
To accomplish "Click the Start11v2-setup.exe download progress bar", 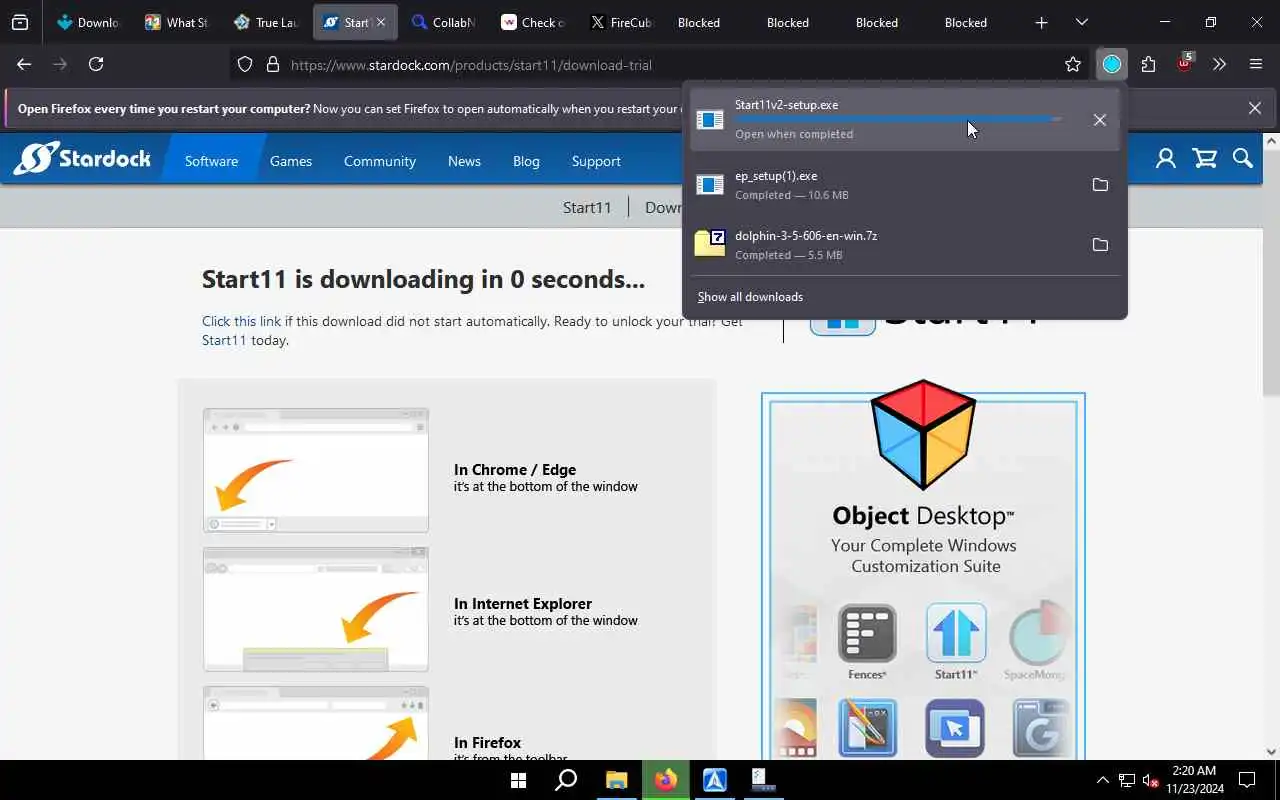I will [897, 119].
